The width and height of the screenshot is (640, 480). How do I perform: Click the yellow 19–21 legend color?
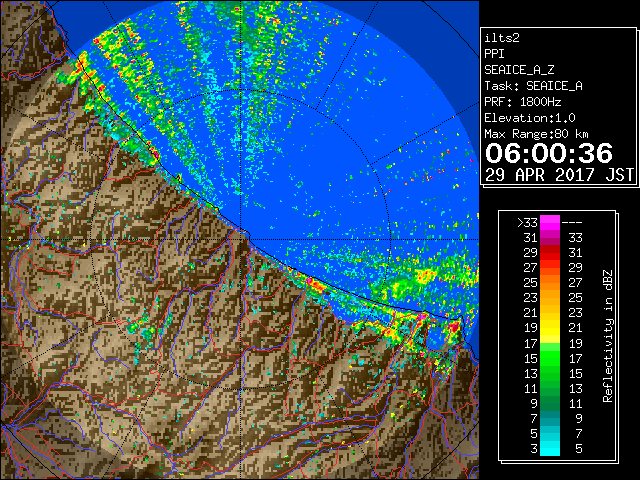[x=550, y=328]
